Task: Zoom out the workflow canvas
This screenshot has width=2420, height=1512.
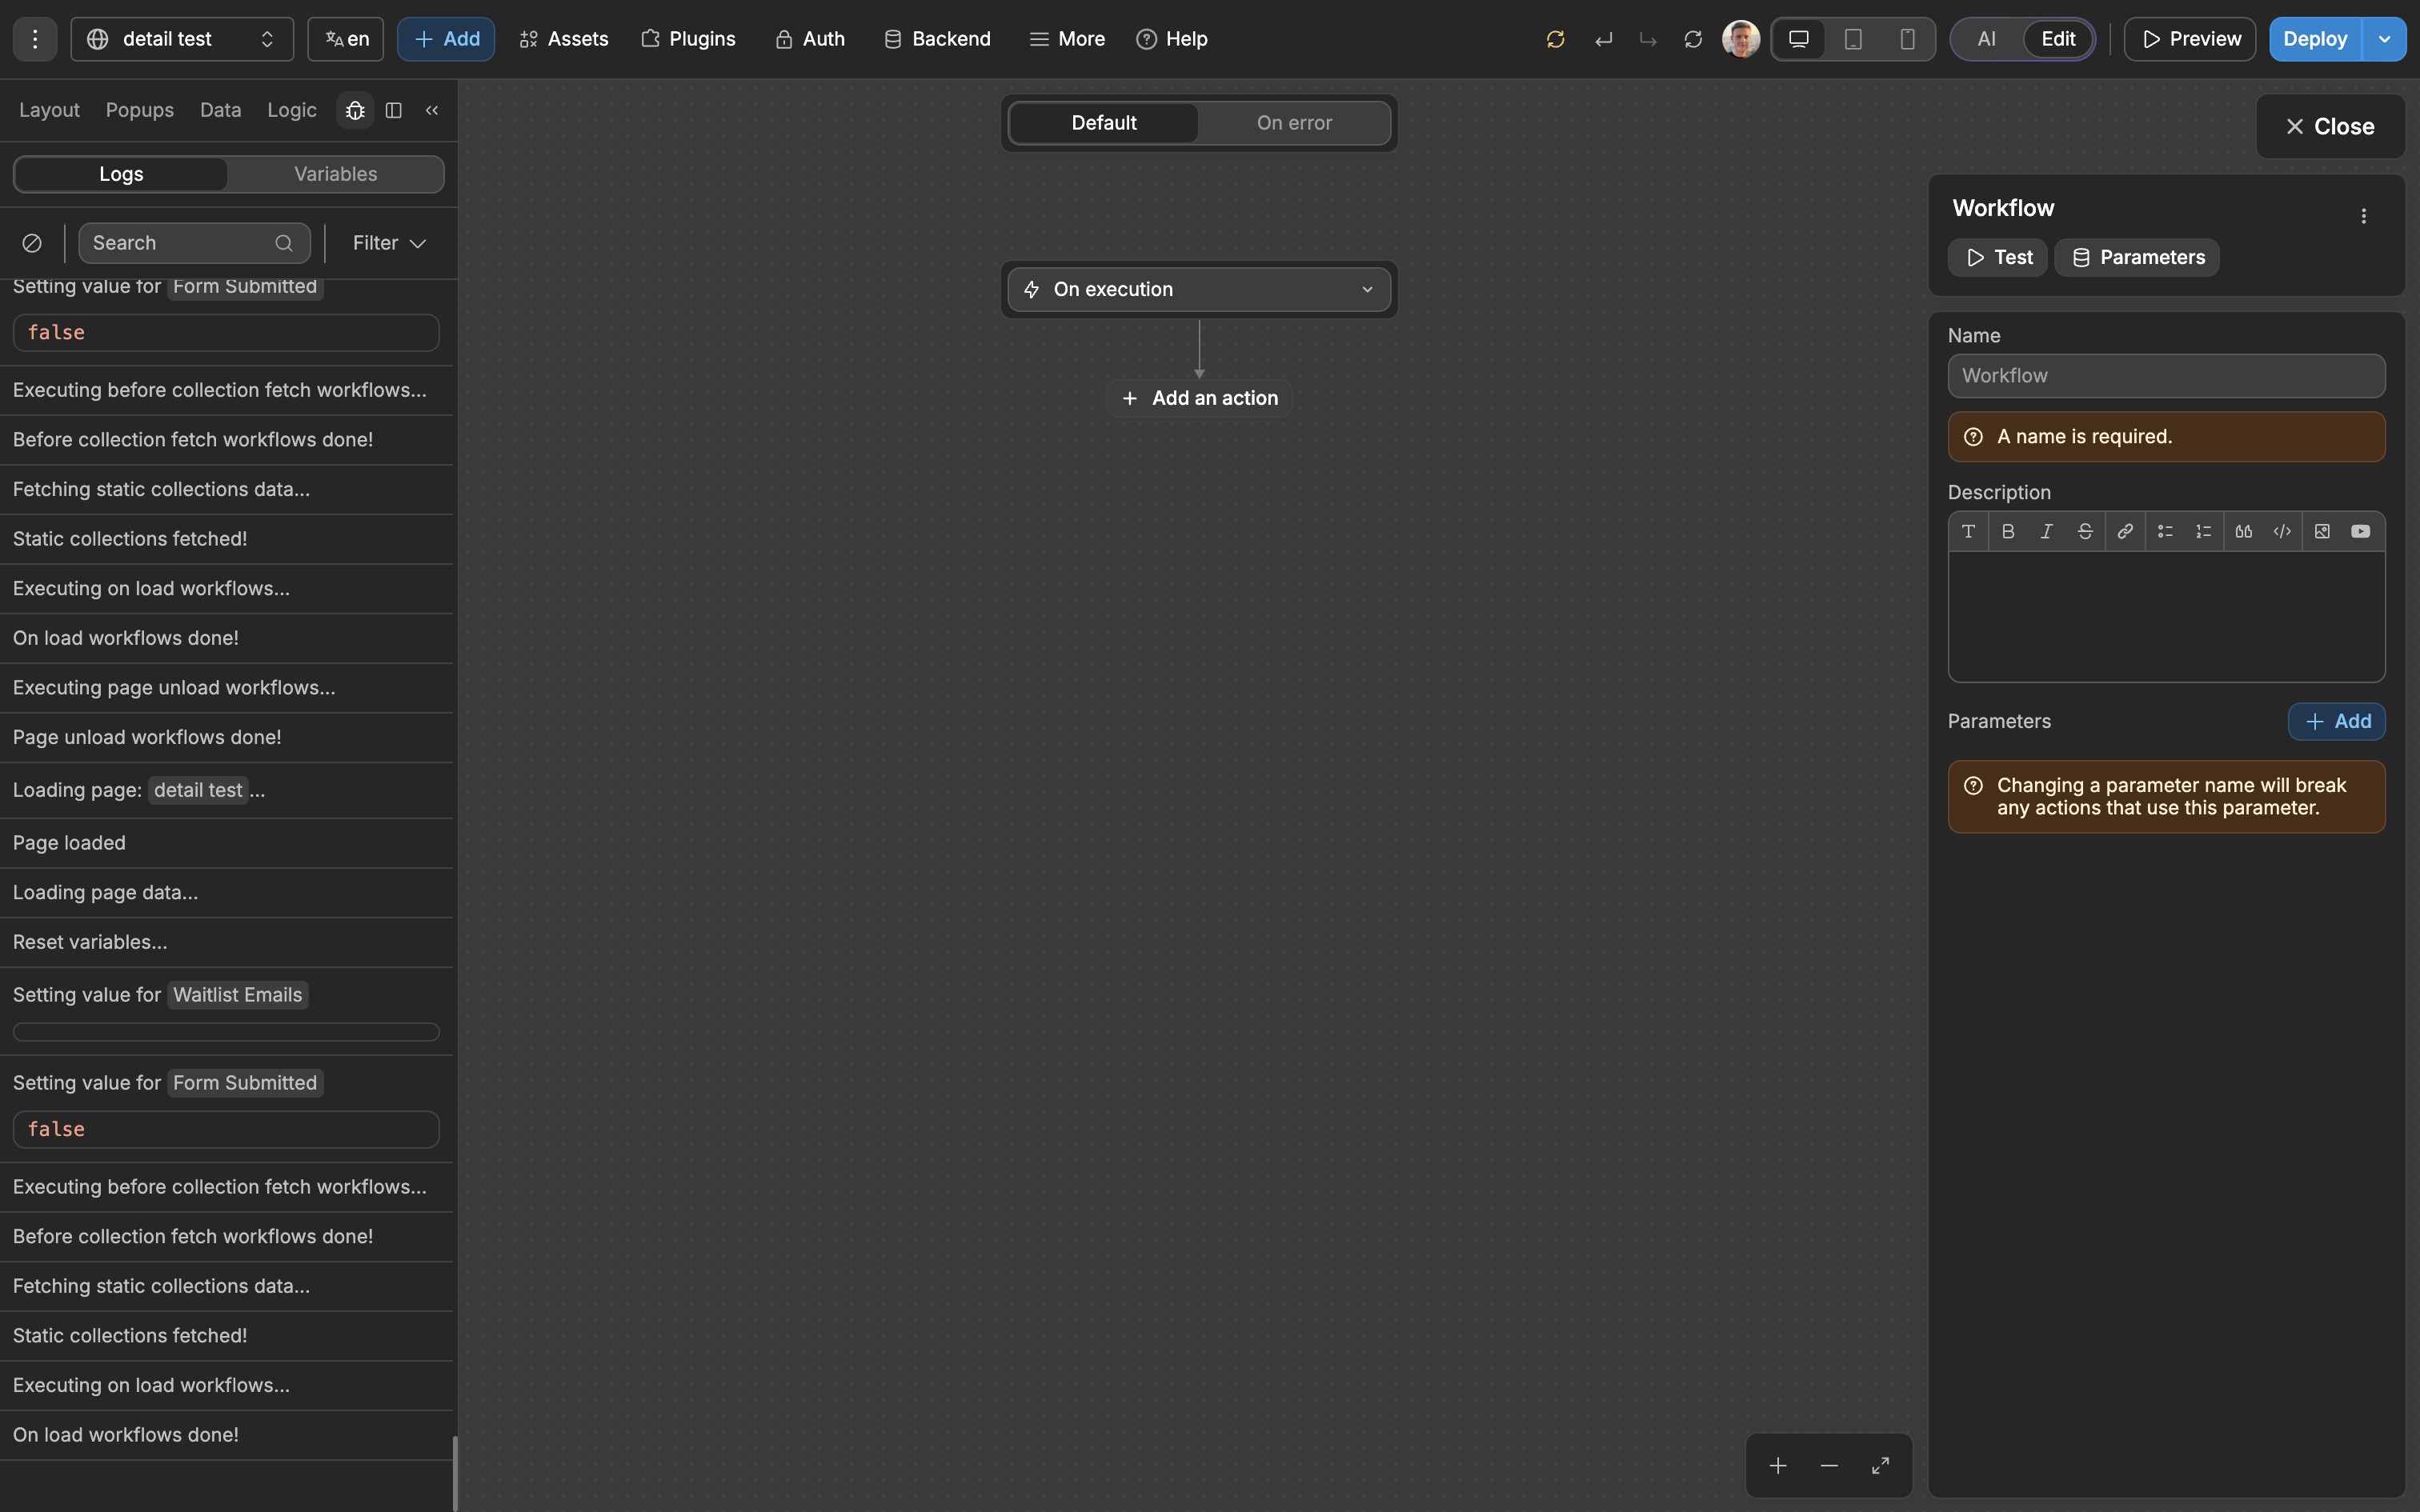Action: (1829, 1466)
